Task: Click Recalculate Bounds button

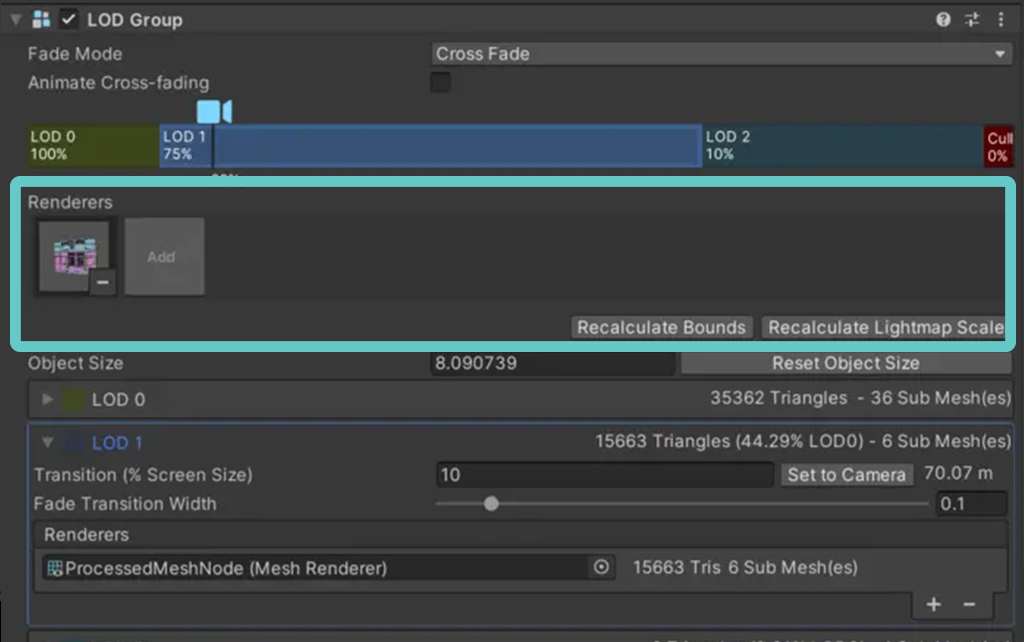Action: point(662,327)
